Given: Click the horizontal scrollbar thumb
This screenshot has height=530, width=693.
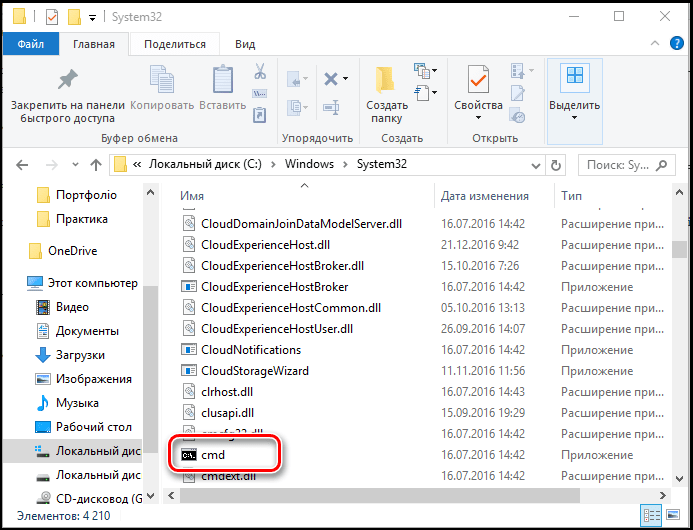Looking at the screenshot, I should [380, 496].
